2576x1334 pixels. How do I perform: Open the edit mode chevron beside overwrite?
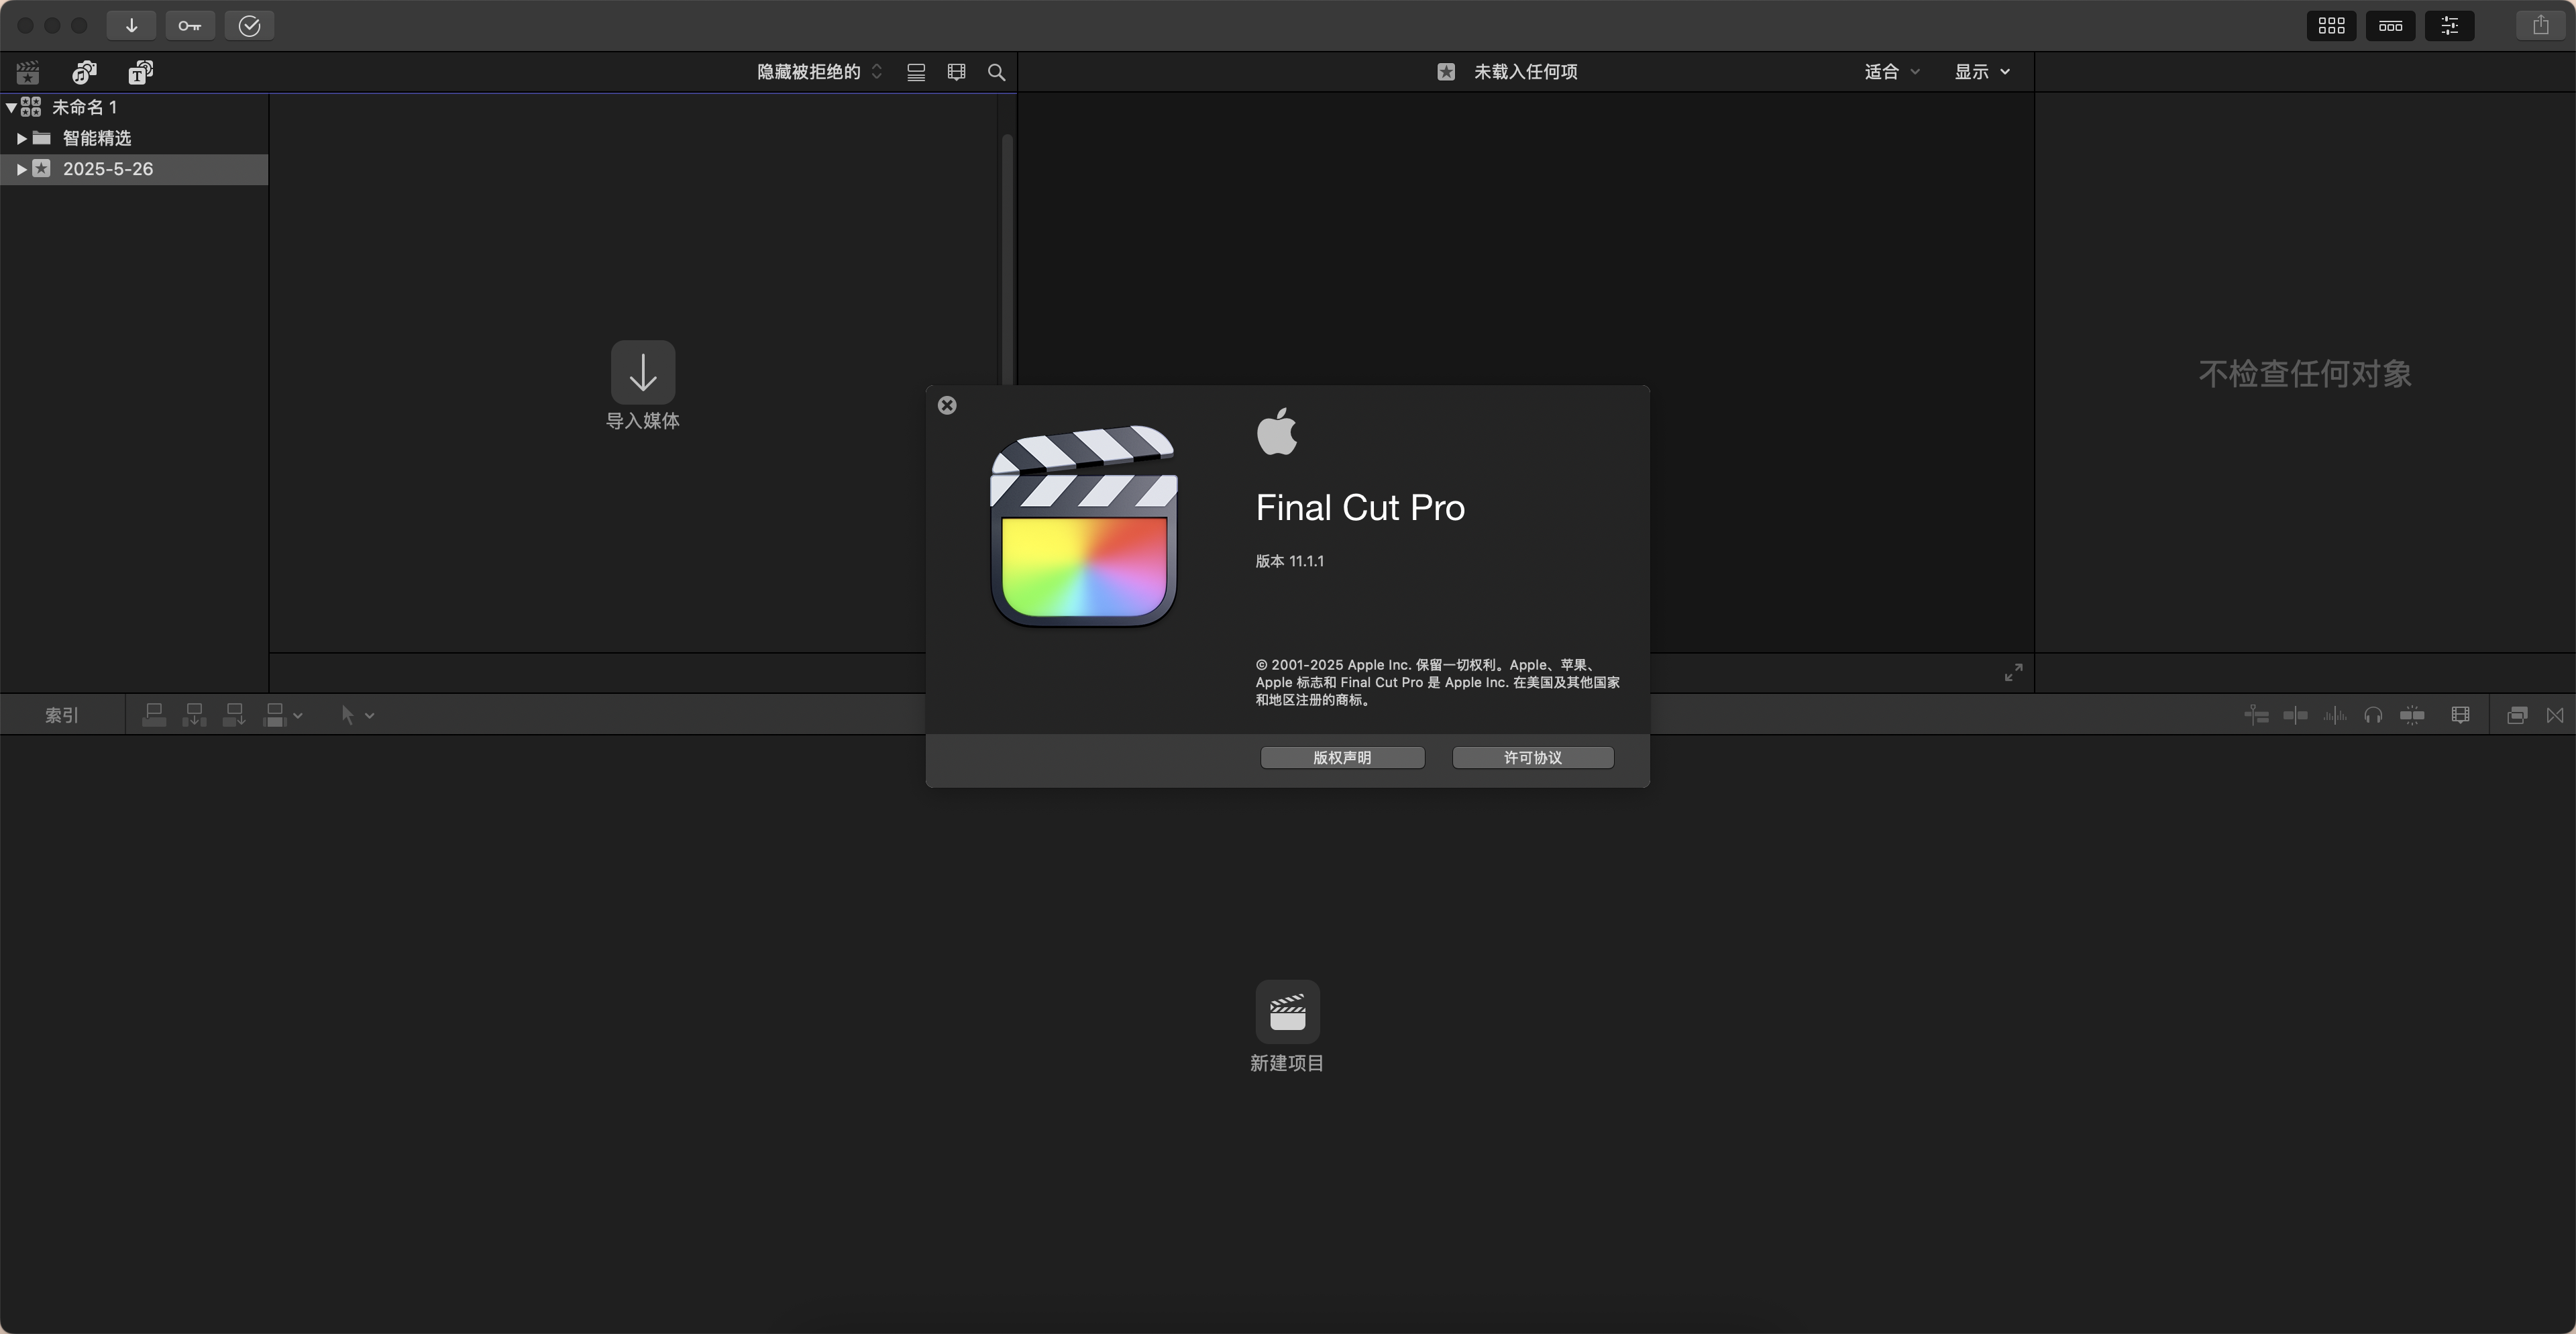click(x=298, y=716)
